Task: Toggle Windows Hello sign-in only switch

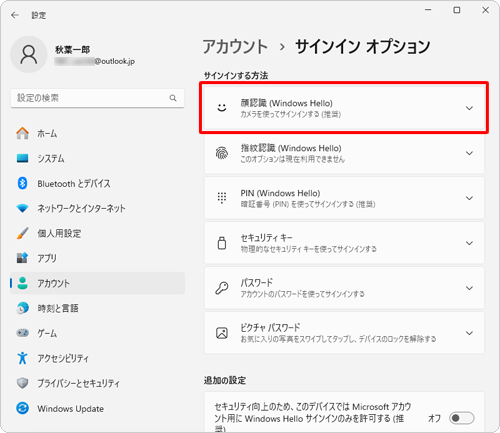Action: 462,418
